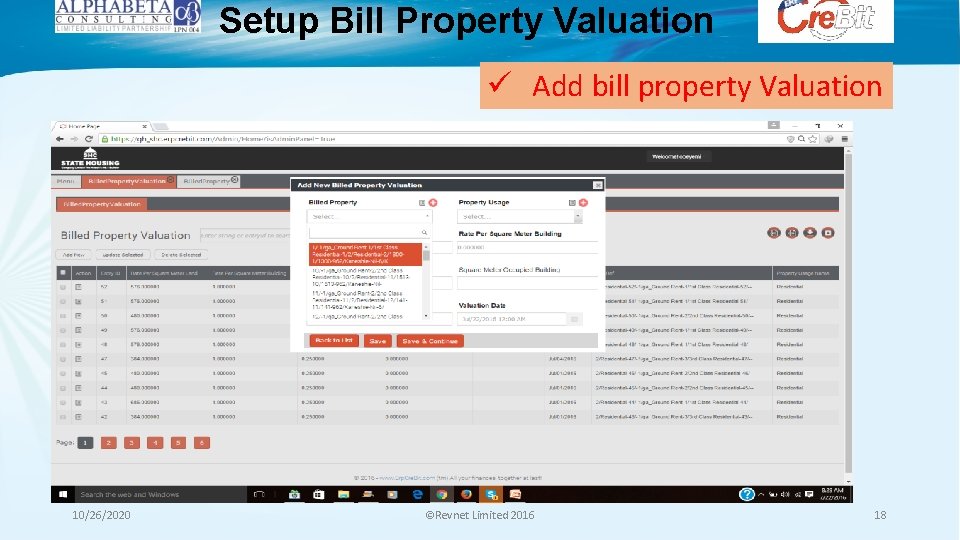Bookmark page using the star icon
The height and width of the screenshot is (540, 960).
pos(812,139)
